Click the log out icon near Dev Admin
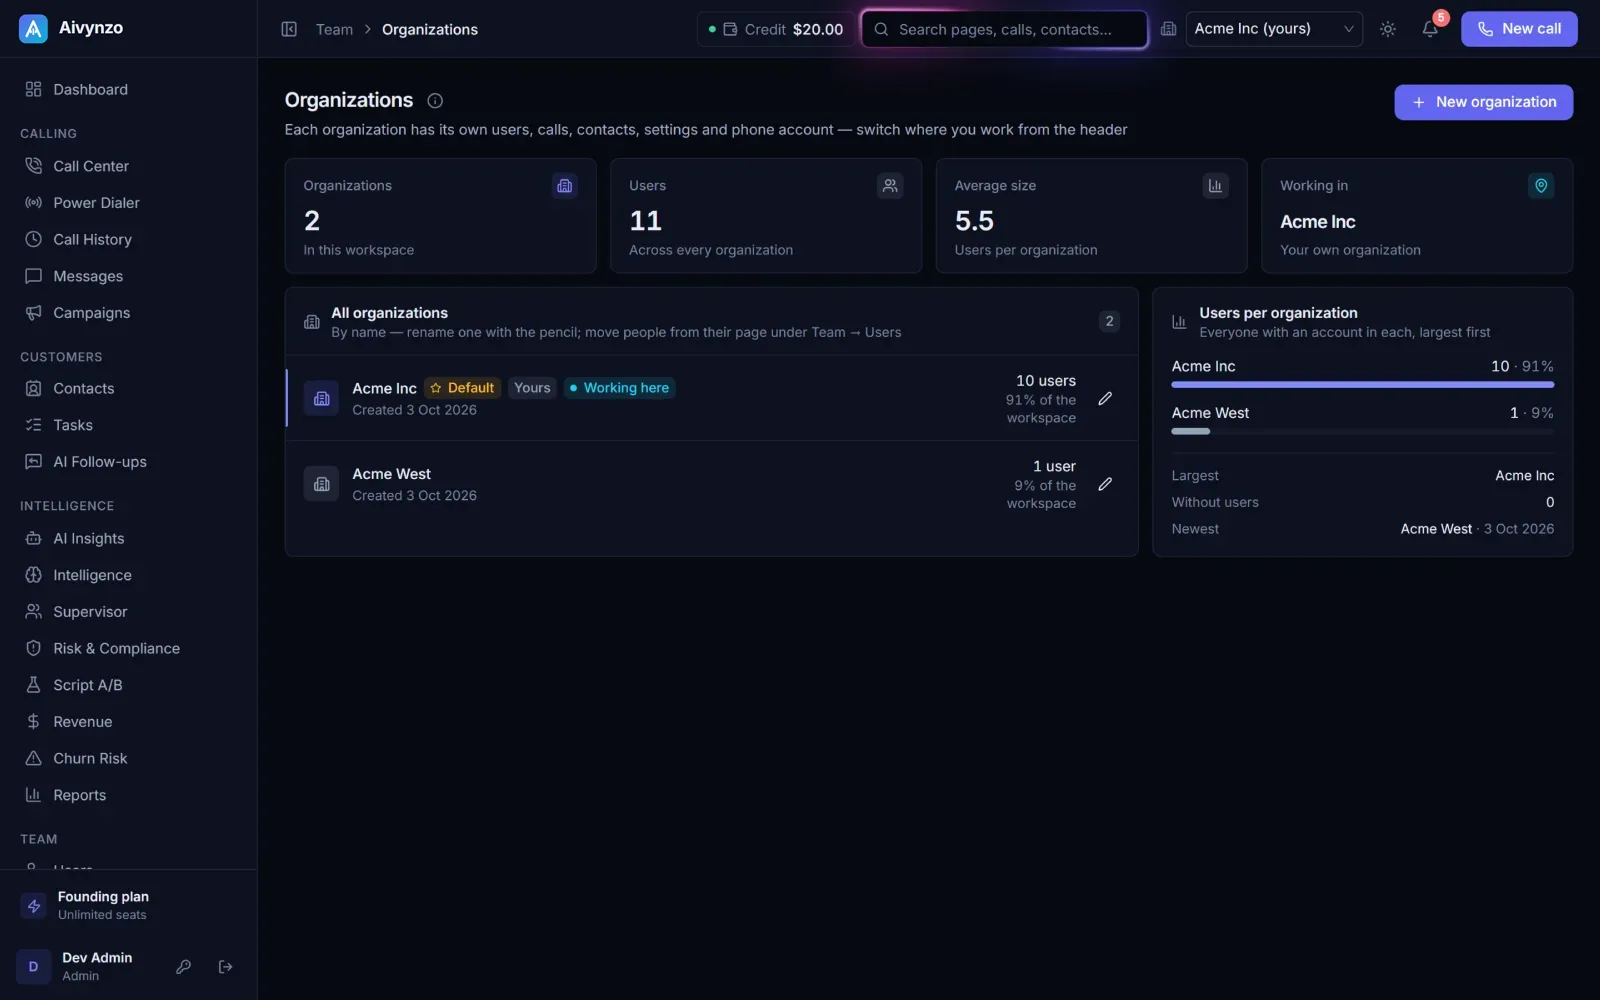Screen dimensions: 1600x1000 (226, 966)
